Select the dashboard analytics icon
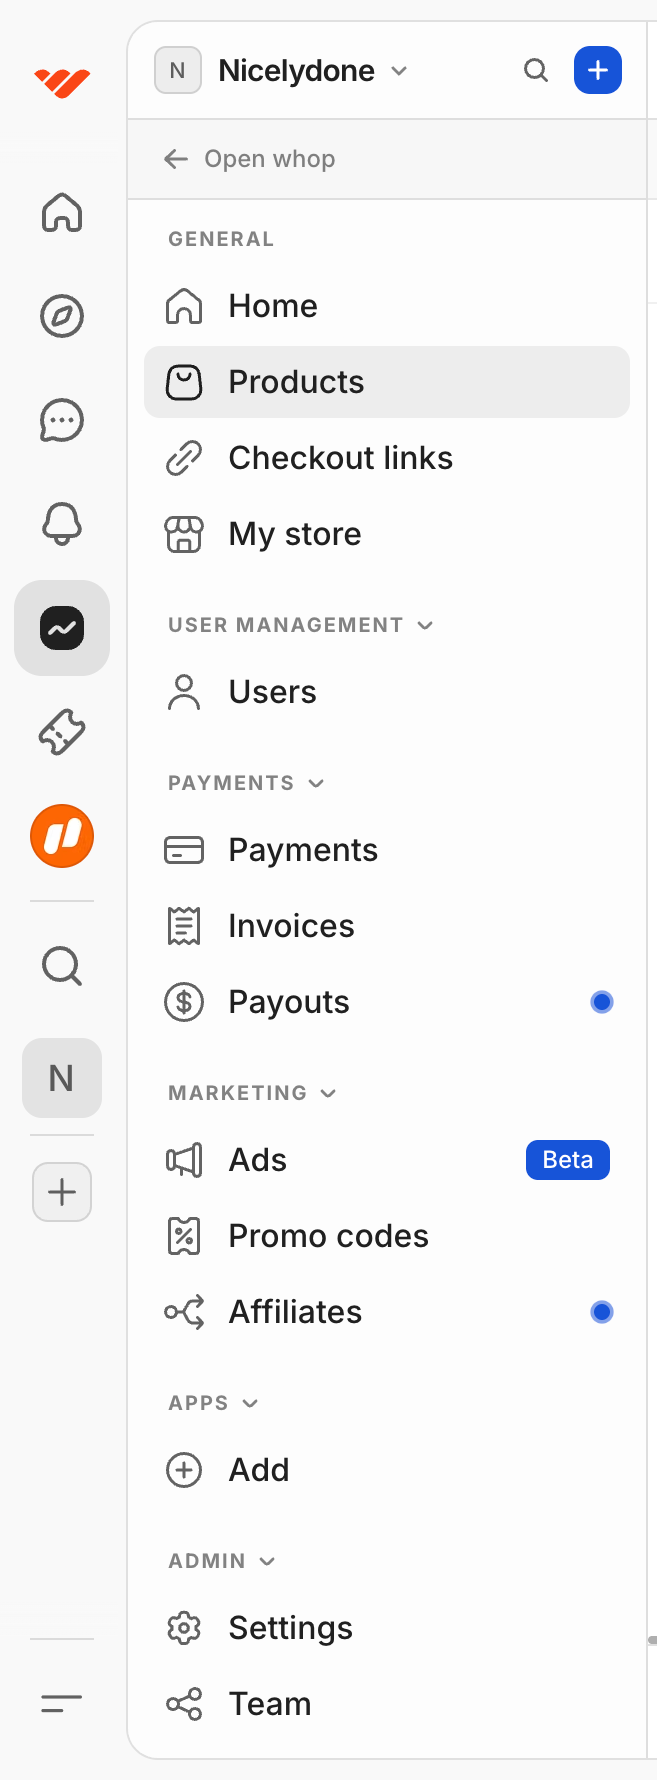 point(62,628)
